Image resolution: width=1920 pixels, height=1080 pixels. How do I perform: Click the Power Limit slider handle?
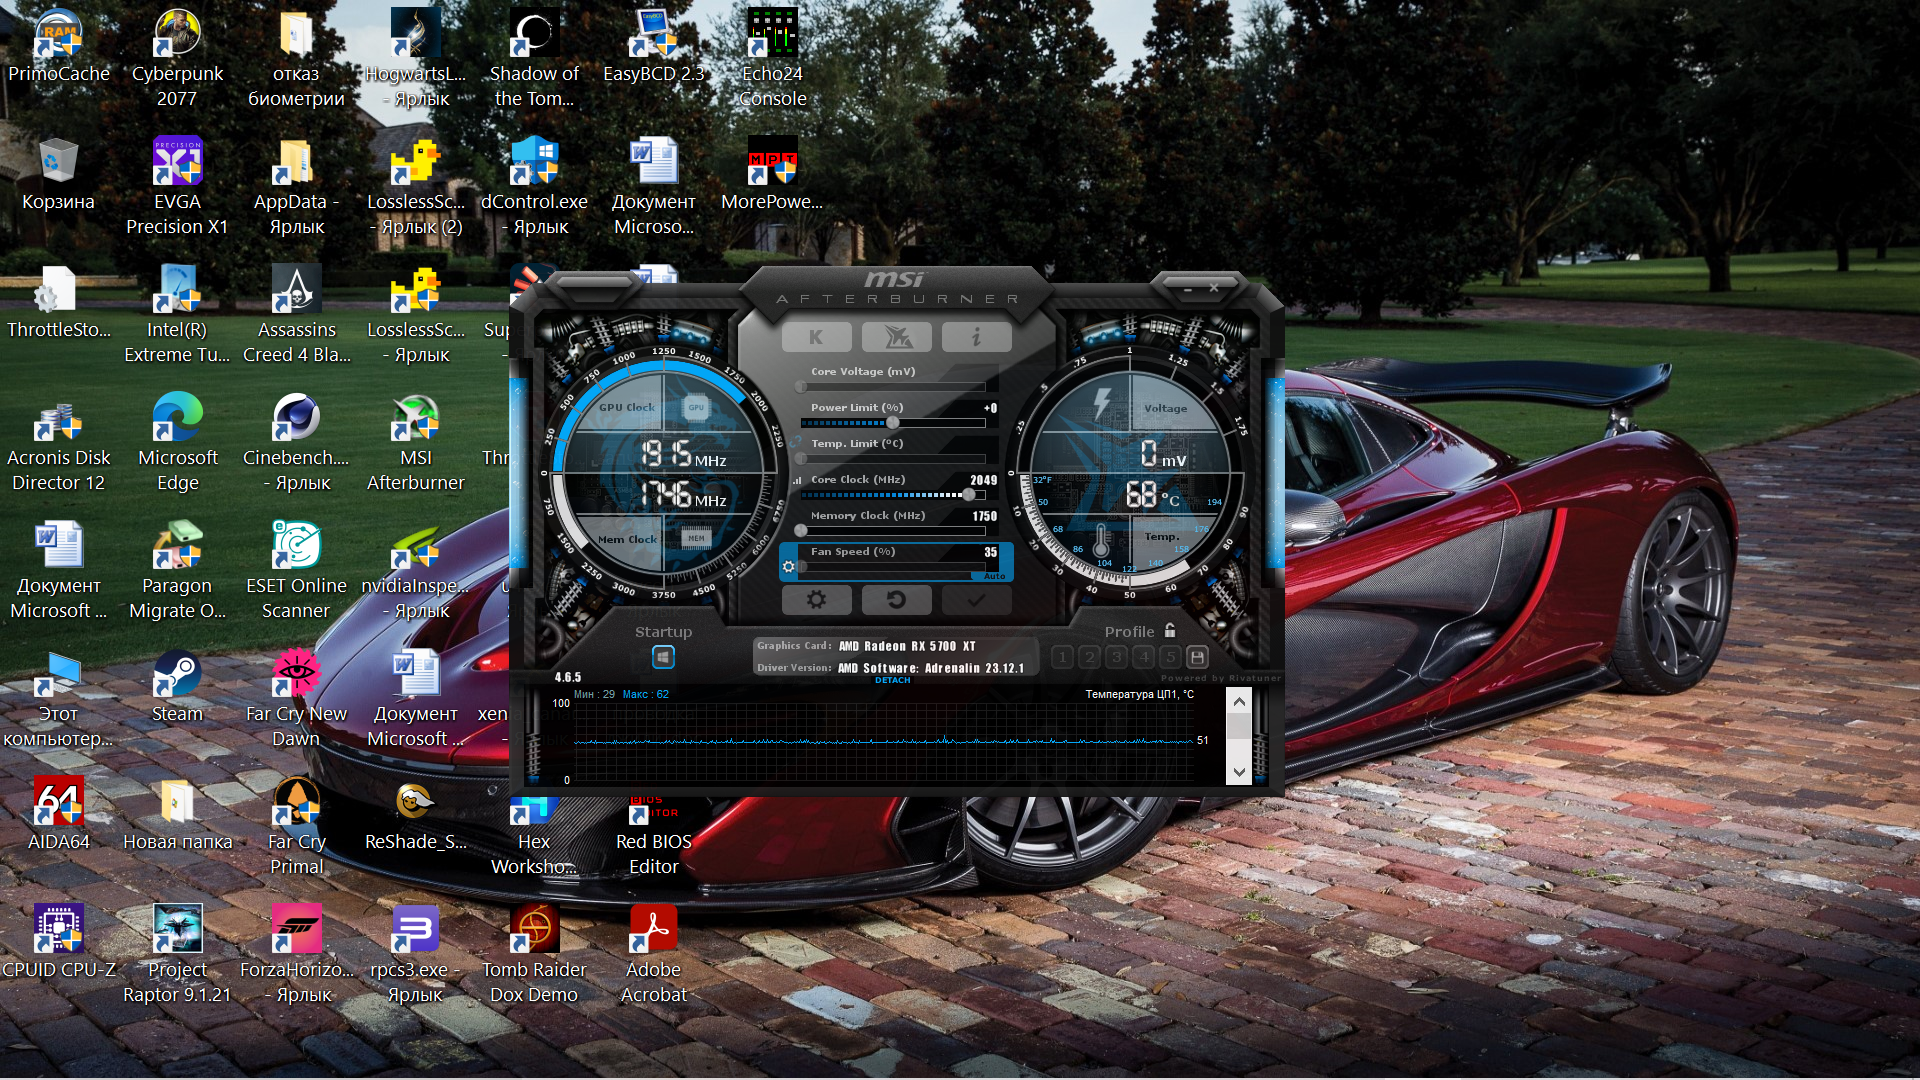(892, 422)
